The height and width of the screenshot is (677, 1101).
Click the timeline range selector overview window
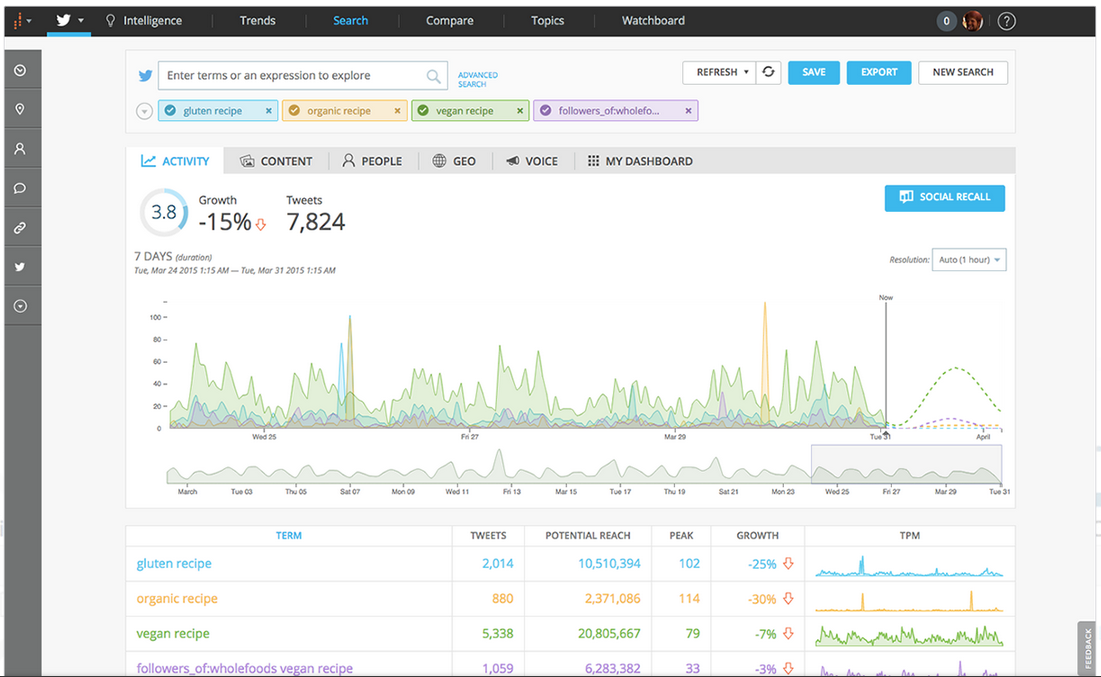pyautogui.click(x=905, y=465)
